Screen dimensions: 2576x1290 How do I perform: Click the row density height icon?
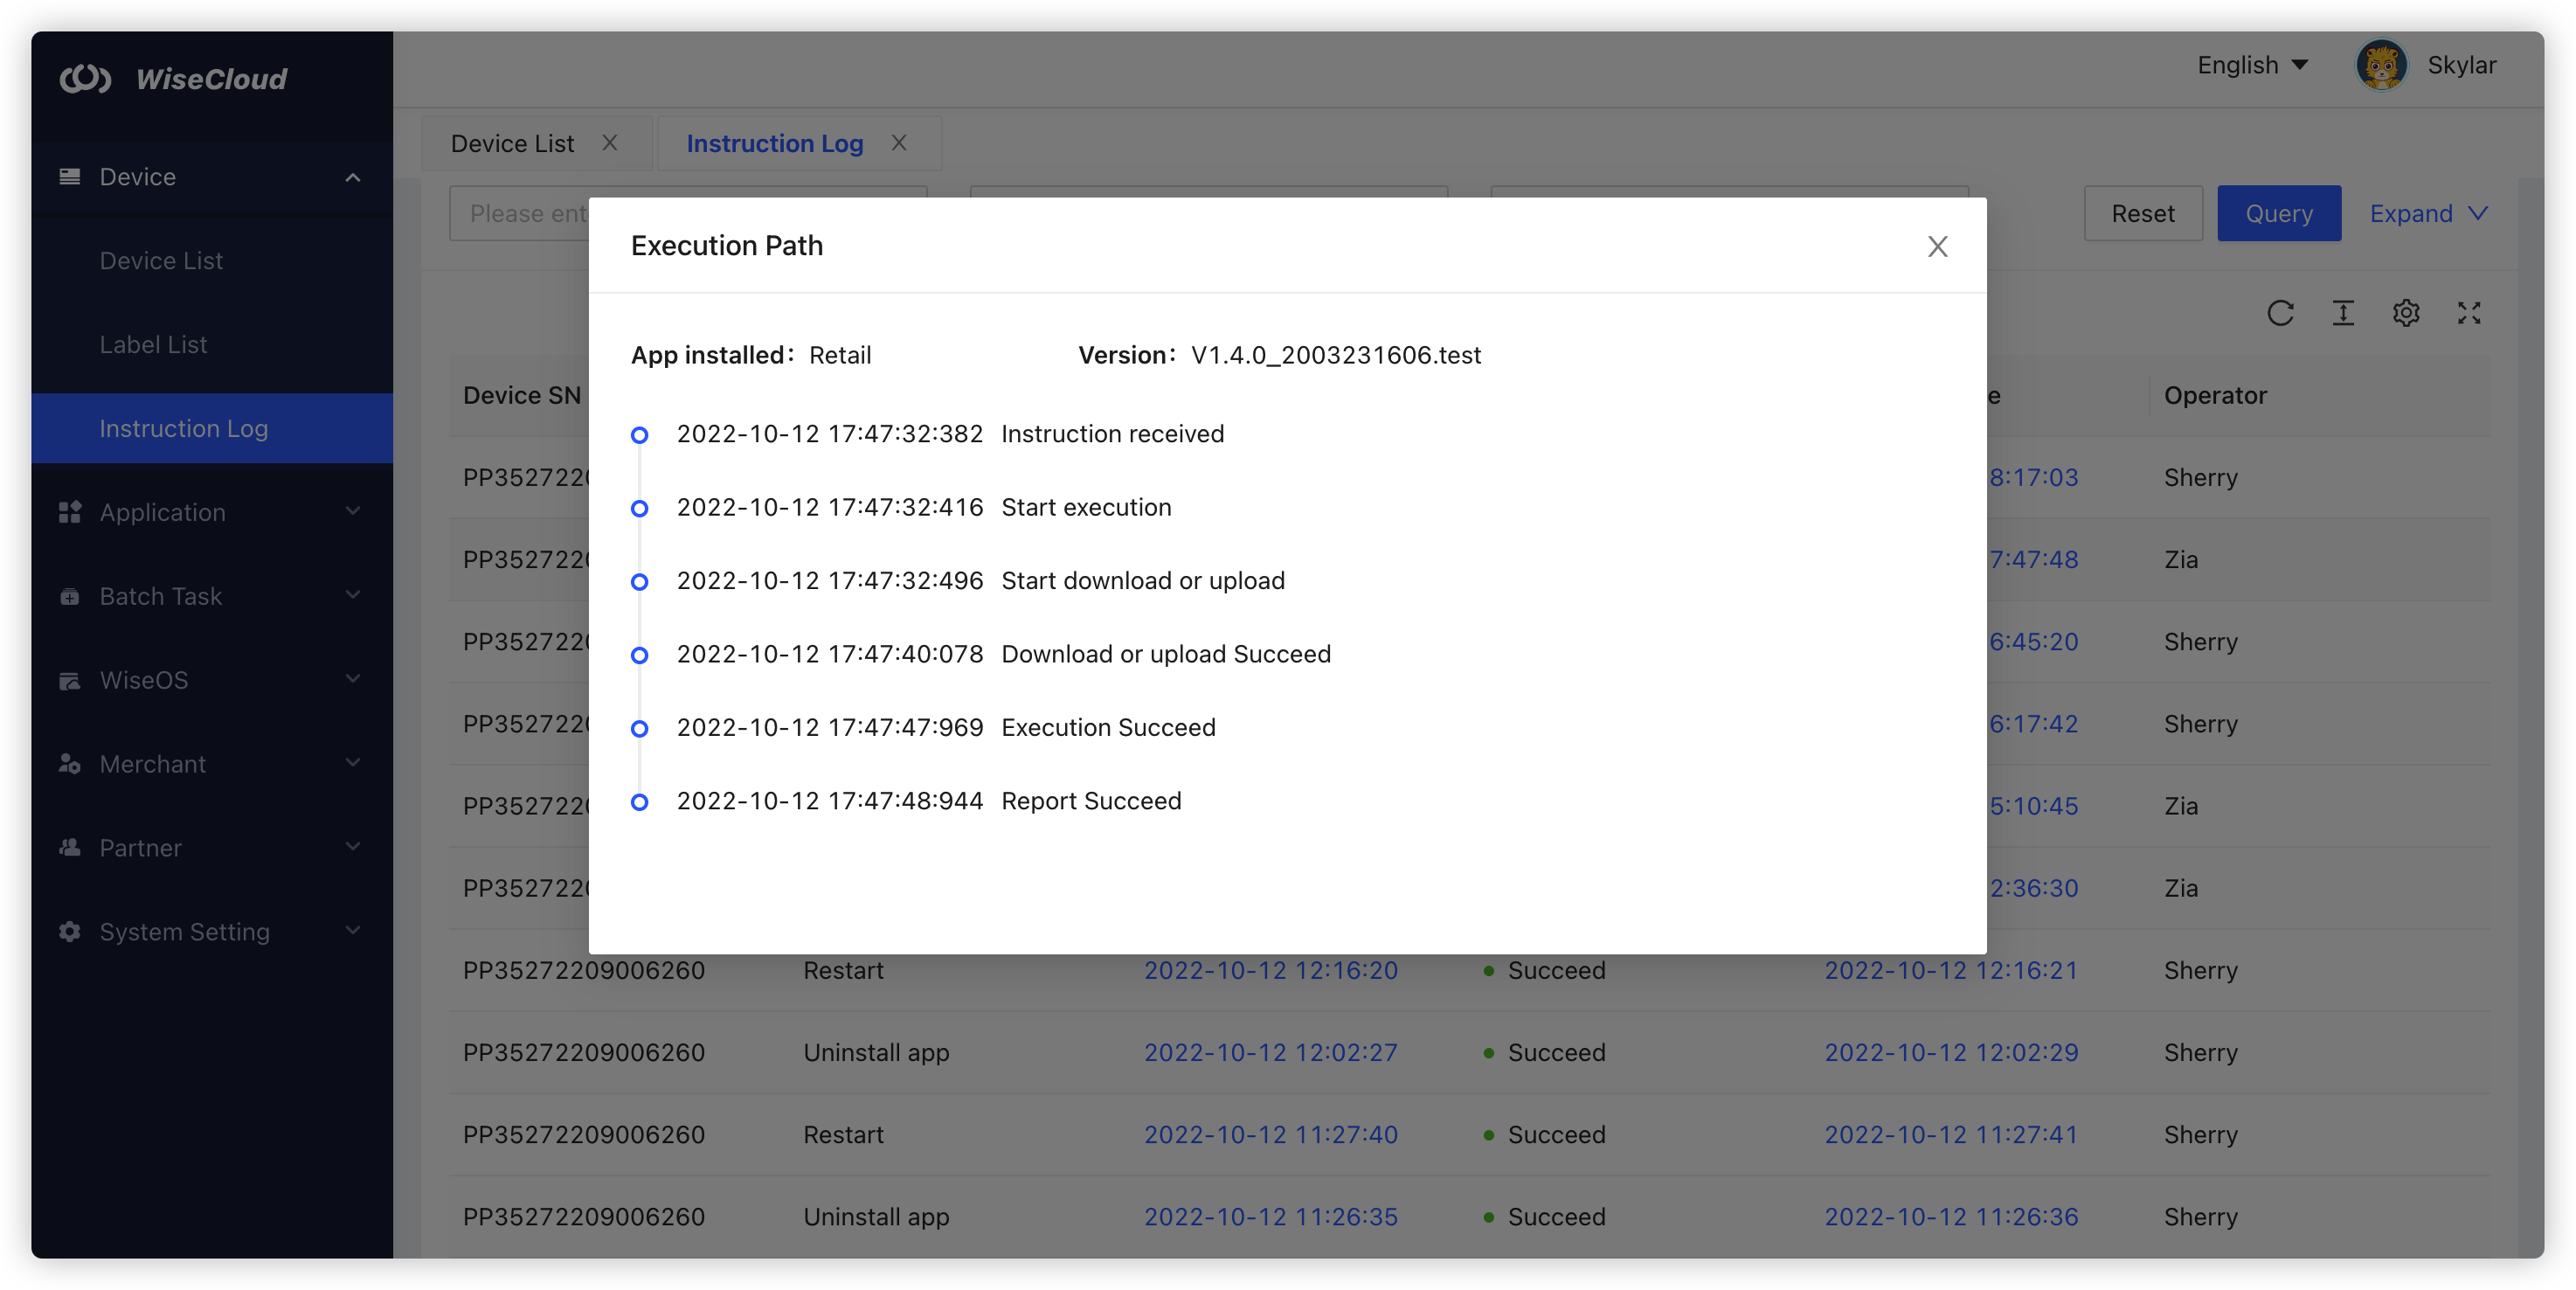coord(2343,313)
